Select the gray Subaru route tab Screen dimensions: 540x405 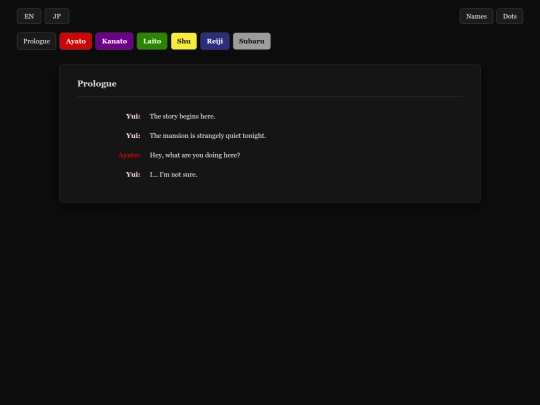[x=252, y=41]
